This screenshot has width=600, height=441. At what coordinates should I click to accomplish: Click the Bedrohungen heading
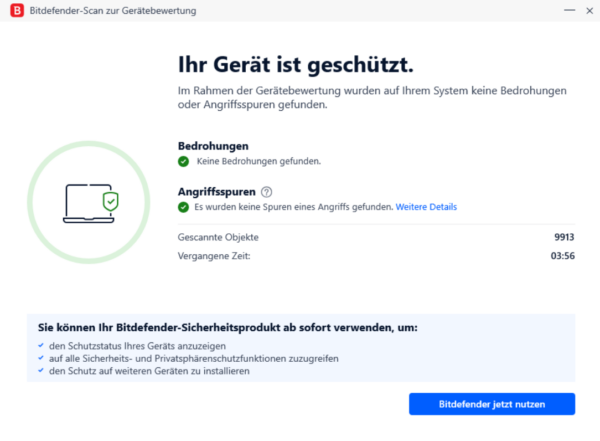point(213,146)
